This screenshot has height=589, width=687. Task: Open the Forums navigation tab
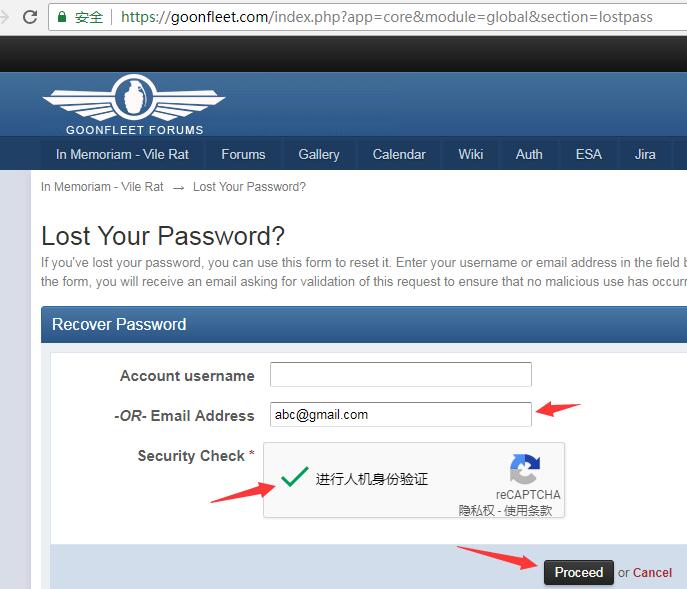click(x=243, y=154)
